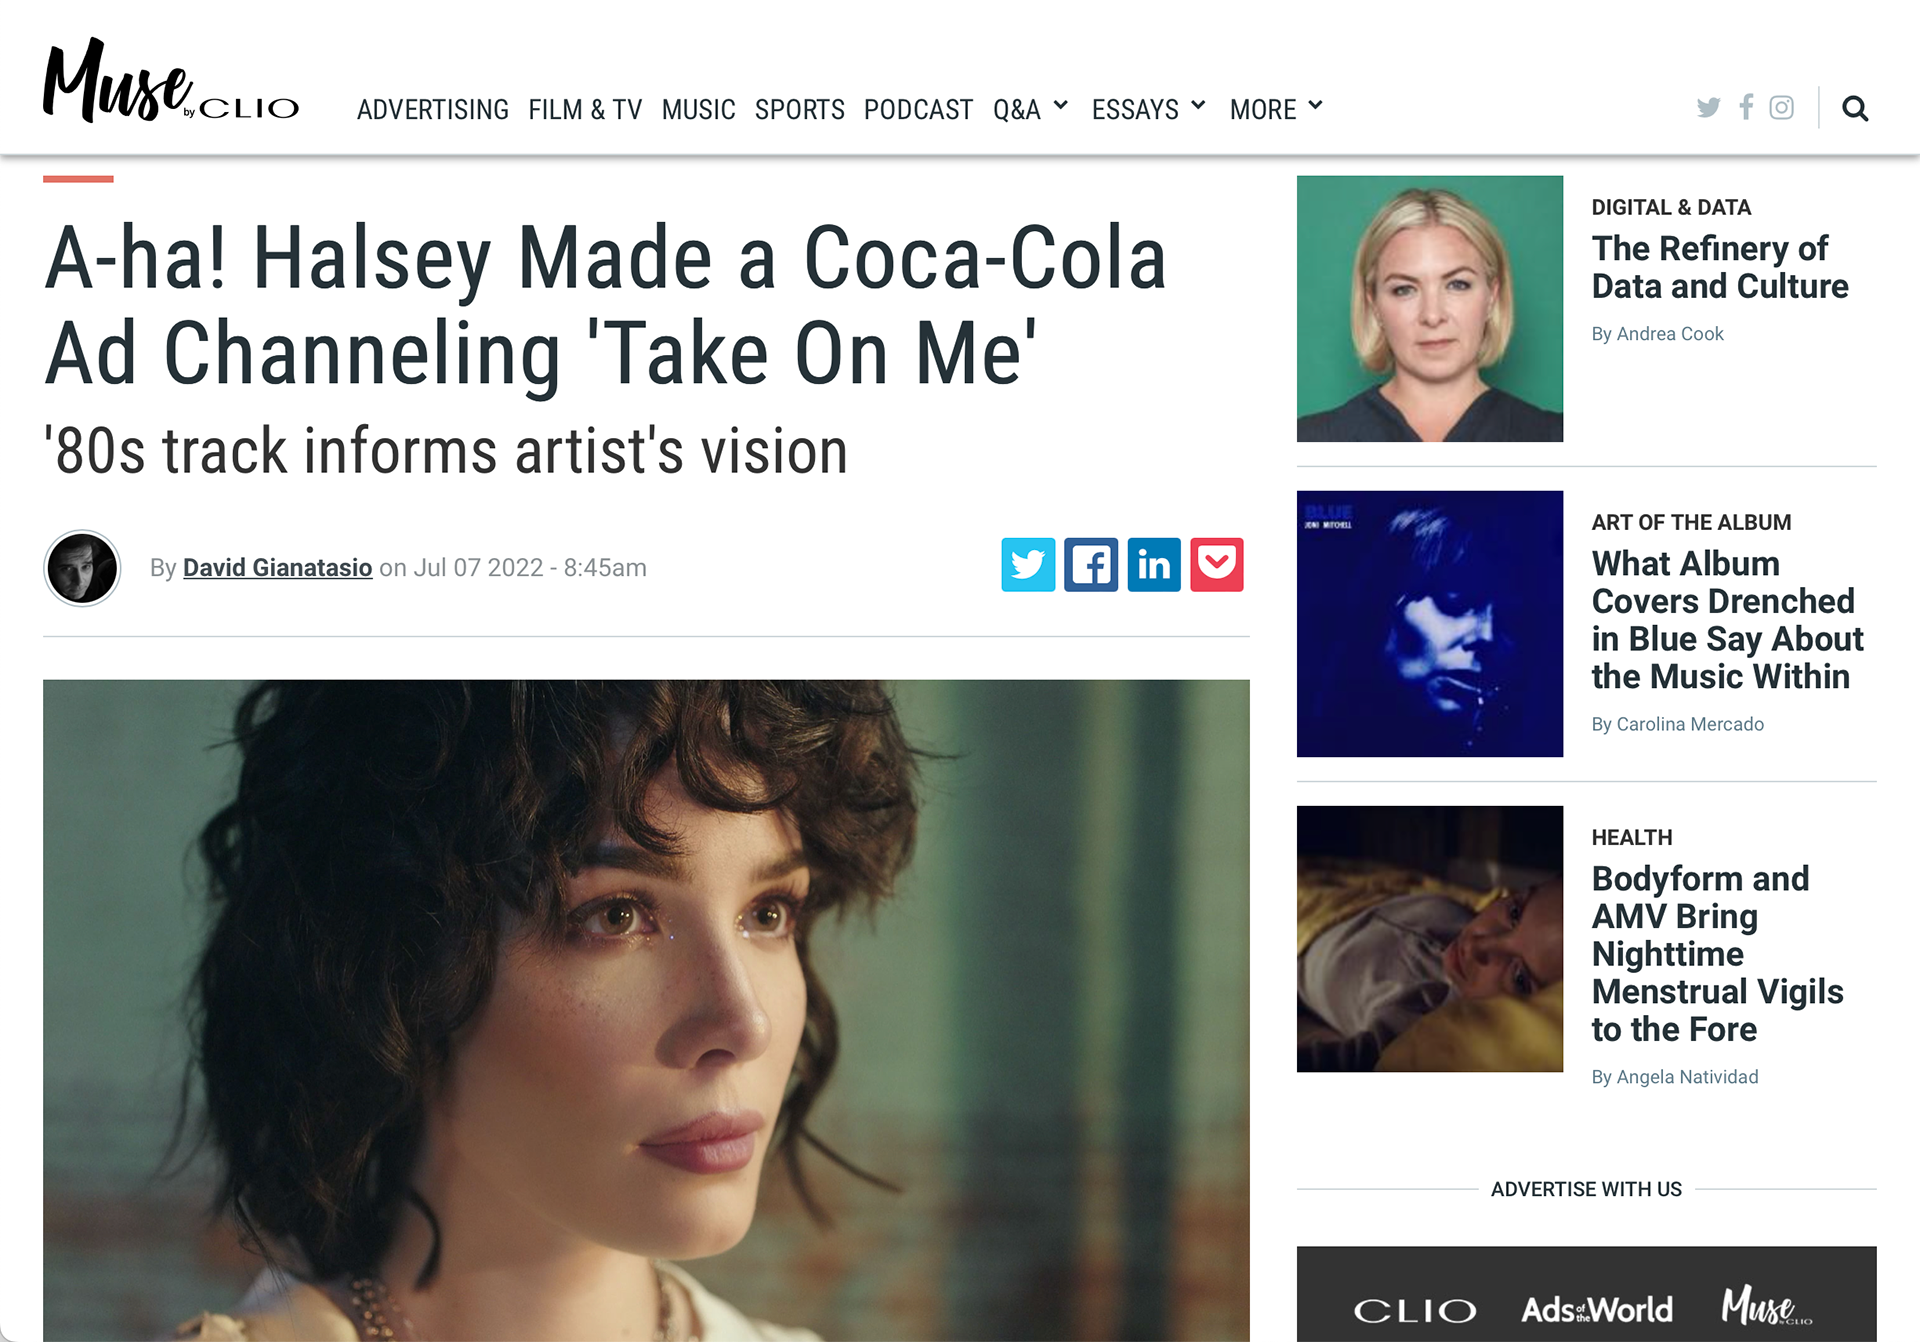Read 'The Refinery of Data and Culture'
This screenshot has width=1920, height=1342.
tap(1719, 267)
